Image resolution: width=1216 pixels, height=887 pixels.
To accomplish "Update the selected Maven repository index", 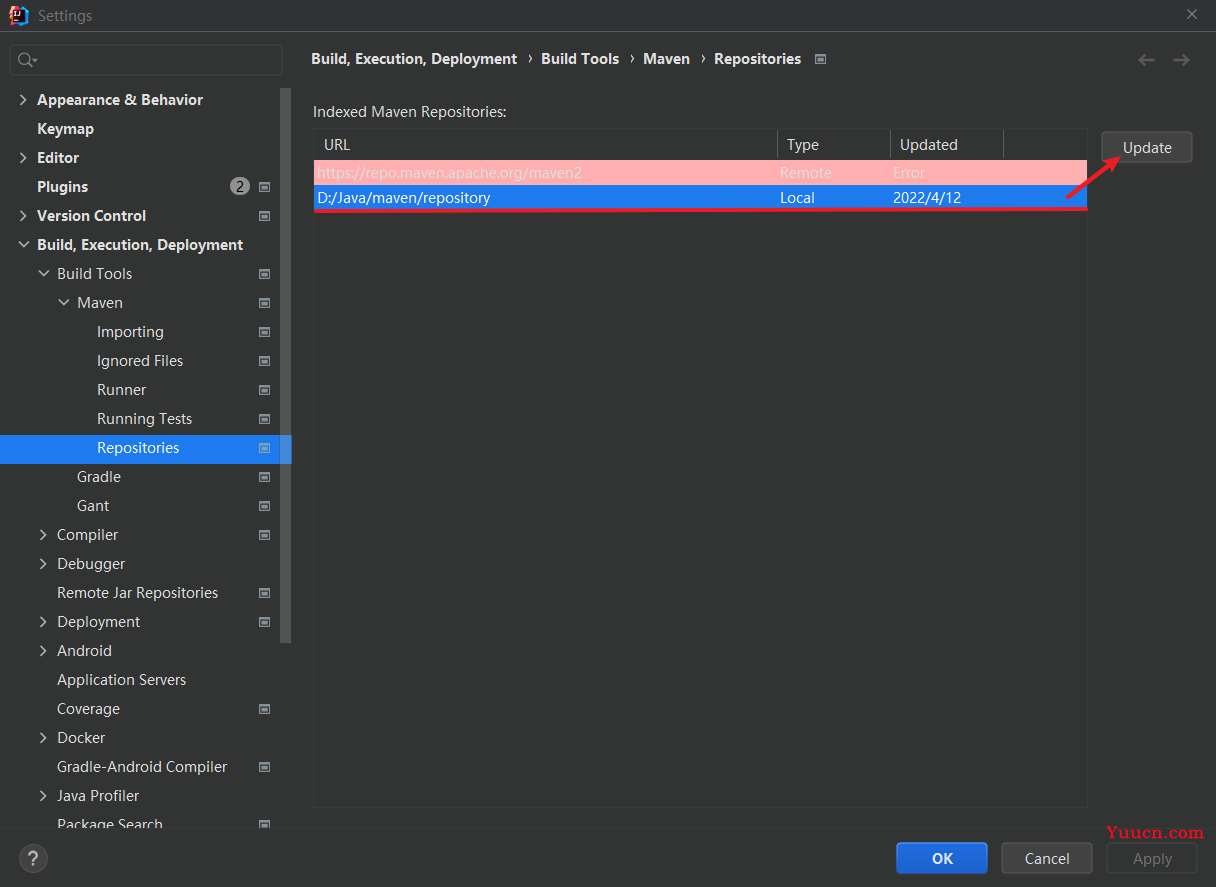I will coord(1147,147).
